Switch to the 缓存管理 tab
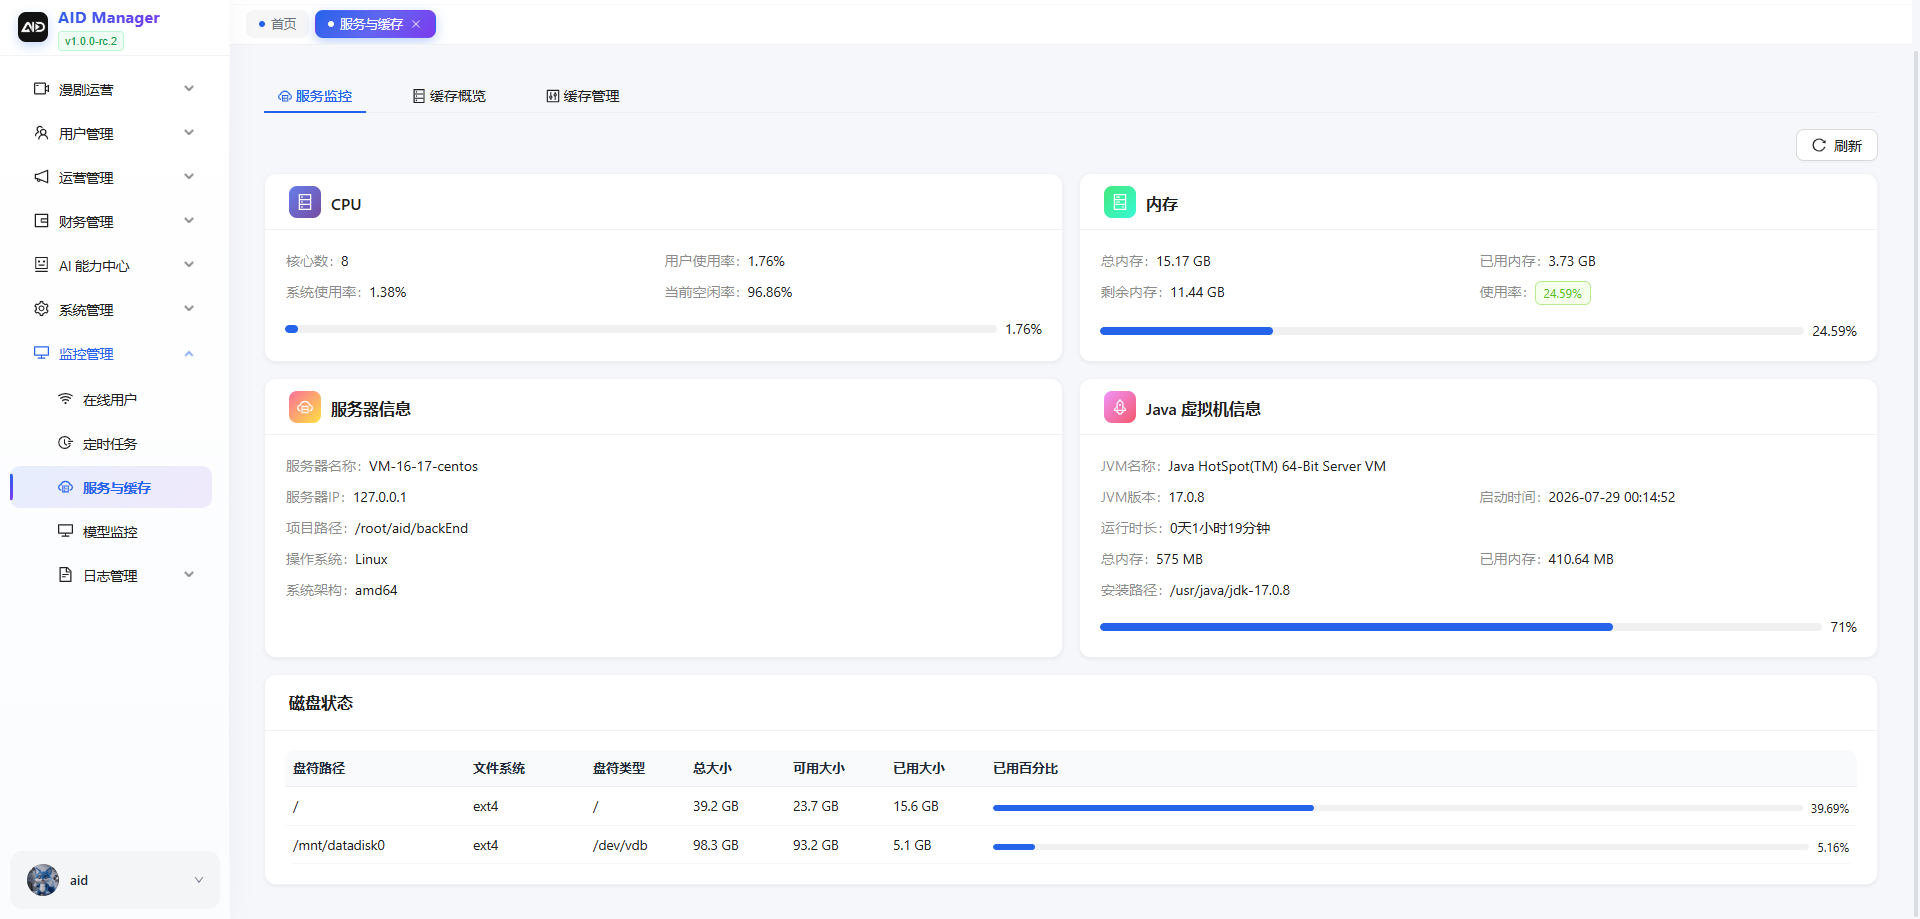Screen dimensions: 1920x919 point(583,96)
